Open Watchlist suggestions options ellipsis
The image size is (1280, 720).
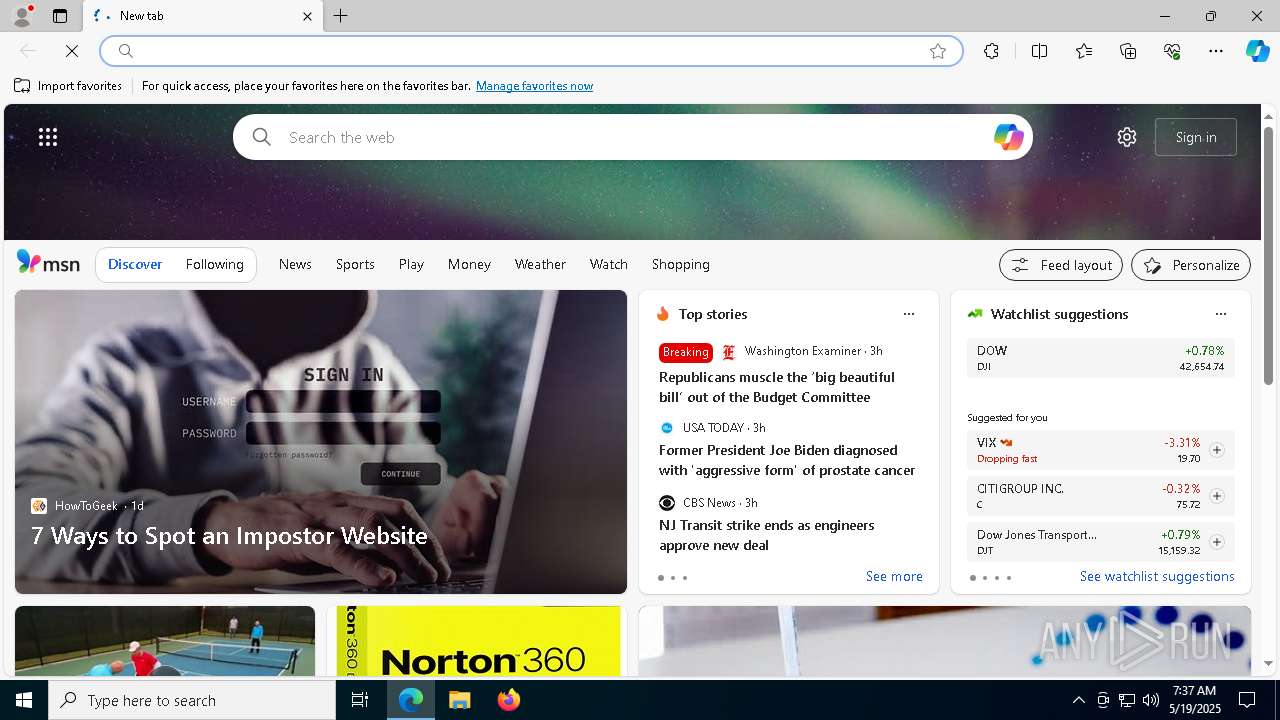(x=1221, y=314)
